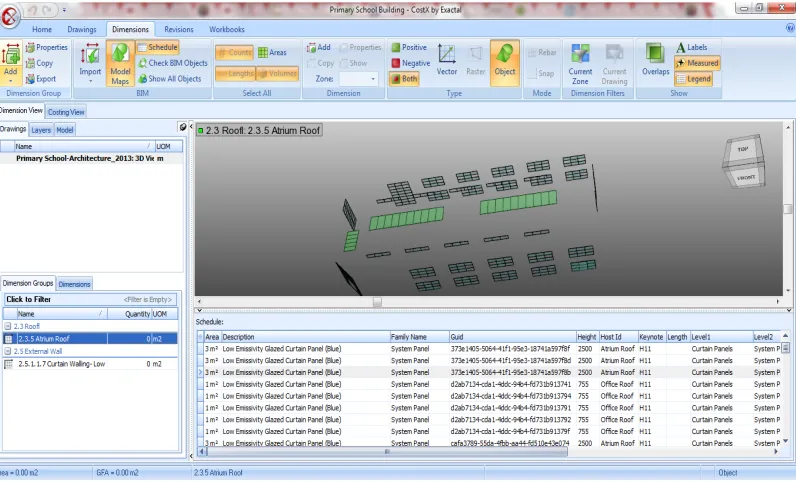Click Copy in Dimension Group section
Viewport: 796px width, 482px height.
pyautogui.click(x=39, y=63)
